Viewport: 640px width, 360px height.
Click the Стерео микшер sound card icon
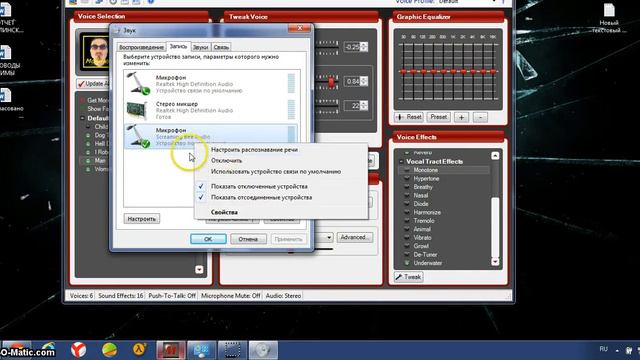137,110
